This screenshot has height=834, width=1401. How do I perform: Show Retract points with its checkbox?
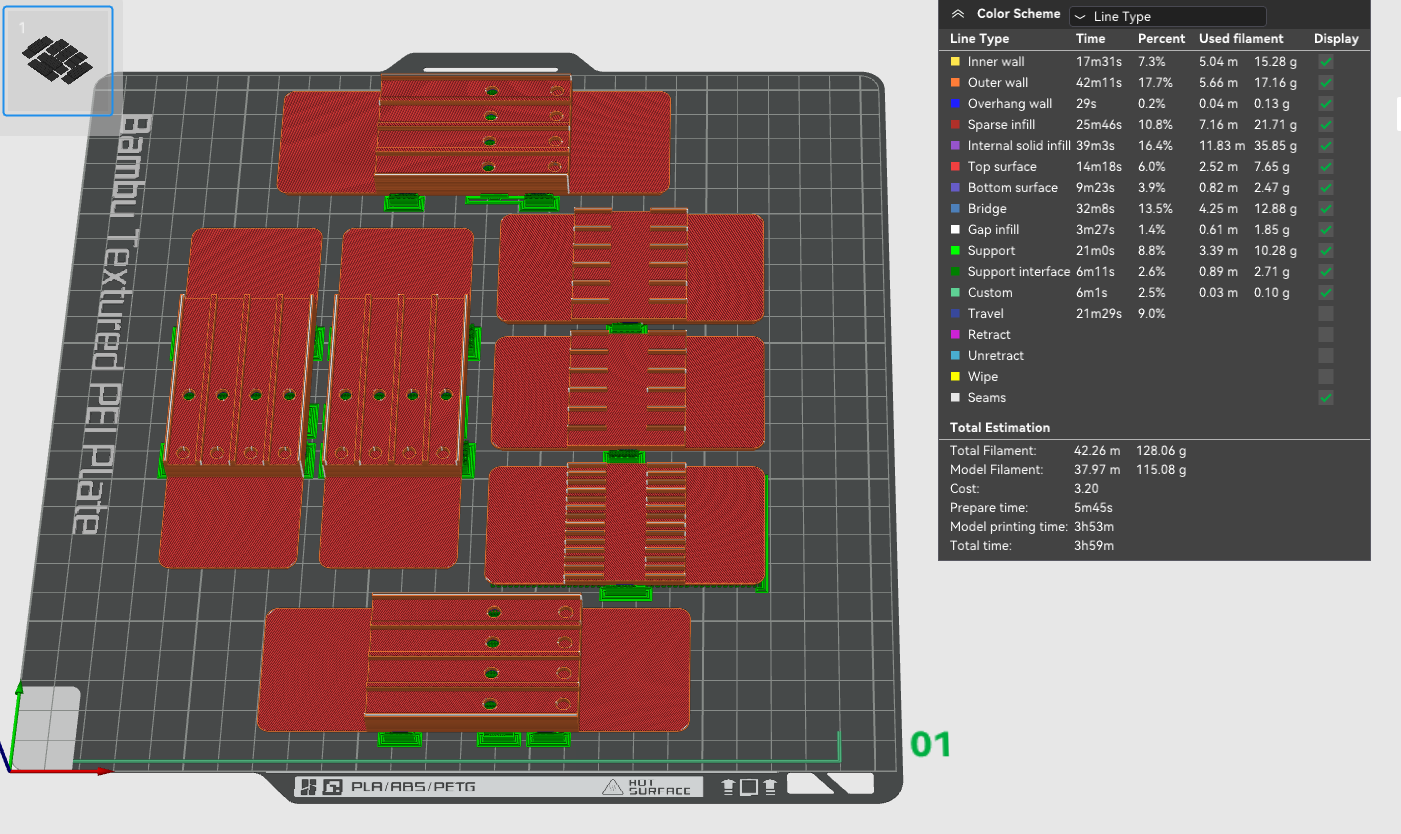1325,335
